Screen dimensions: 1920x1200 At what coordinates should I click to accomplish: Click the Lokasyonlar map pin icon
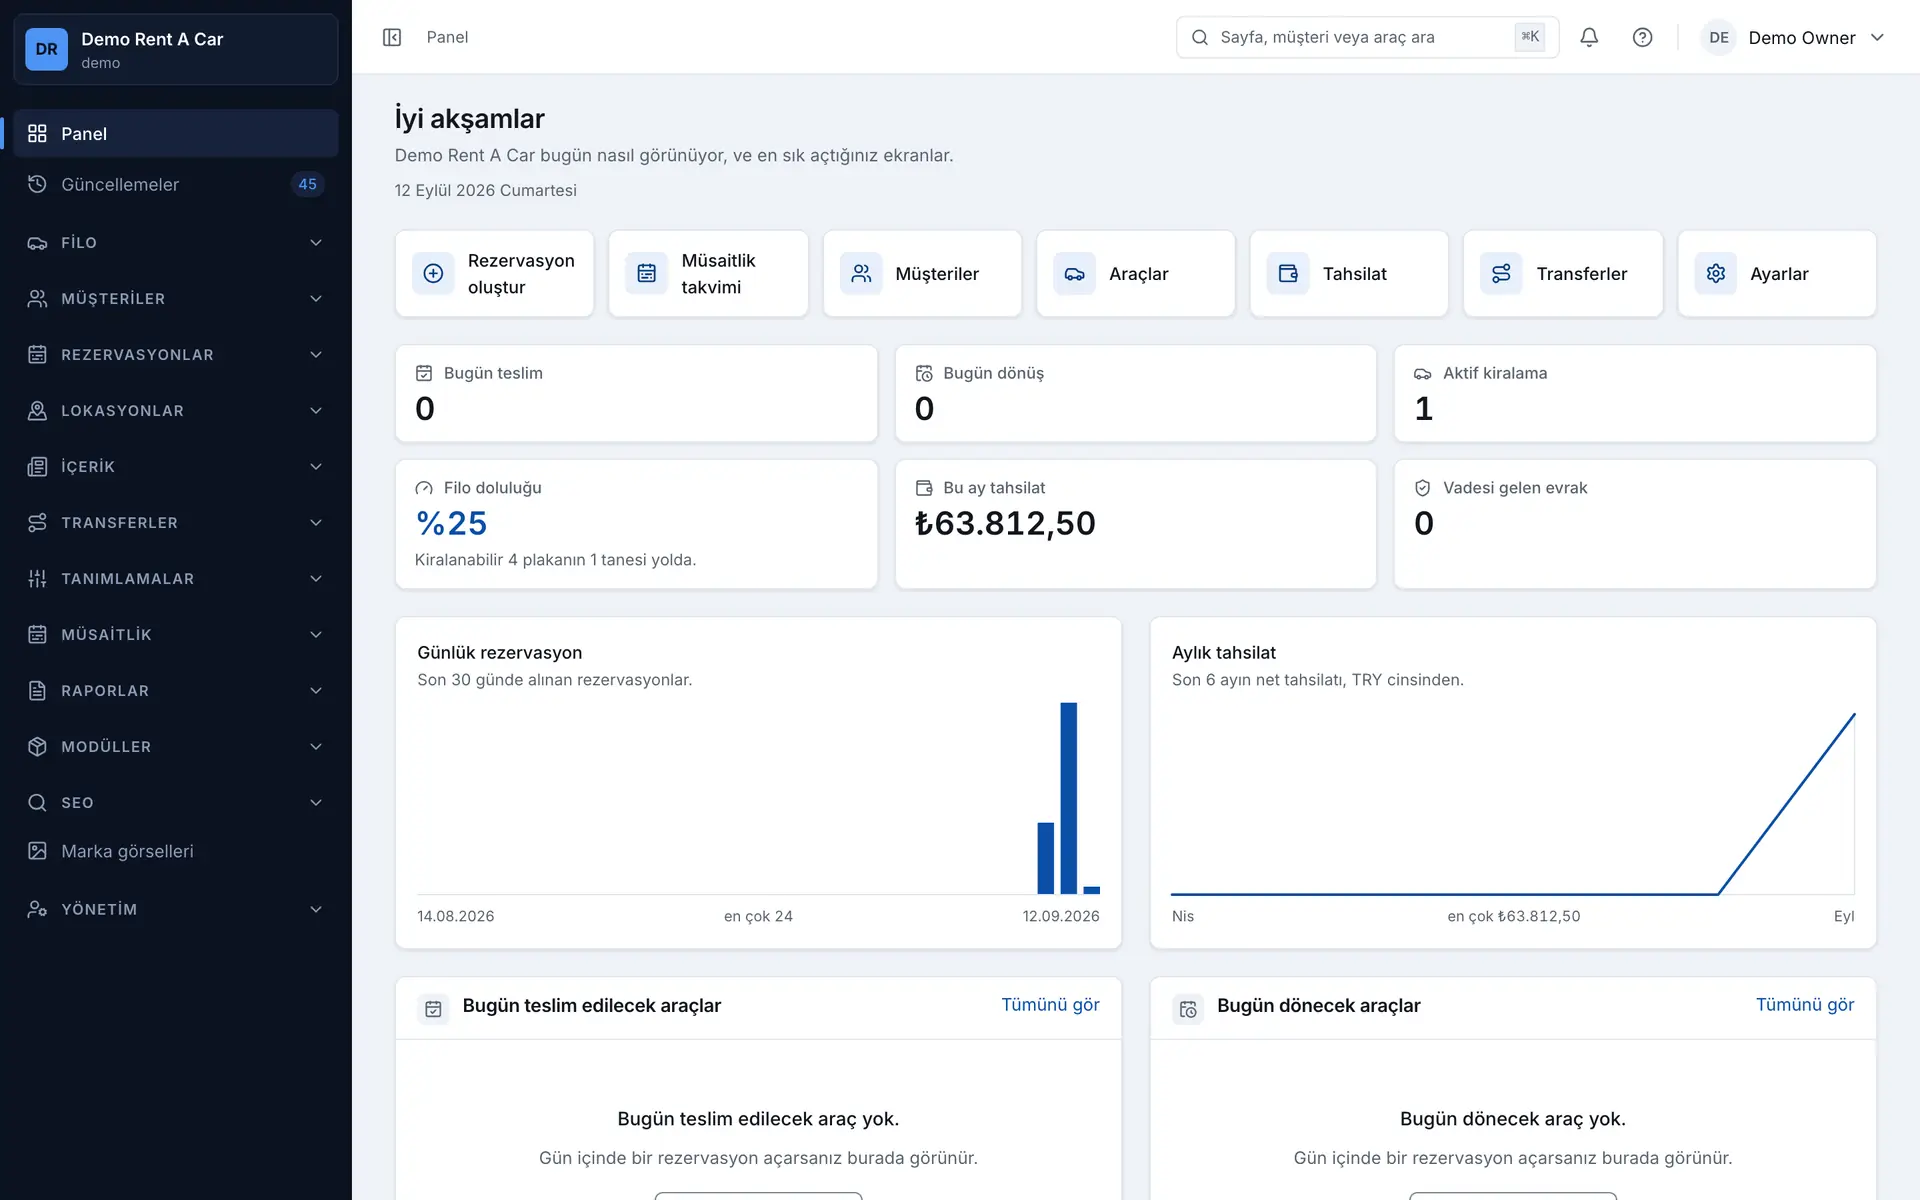(37, 411)
